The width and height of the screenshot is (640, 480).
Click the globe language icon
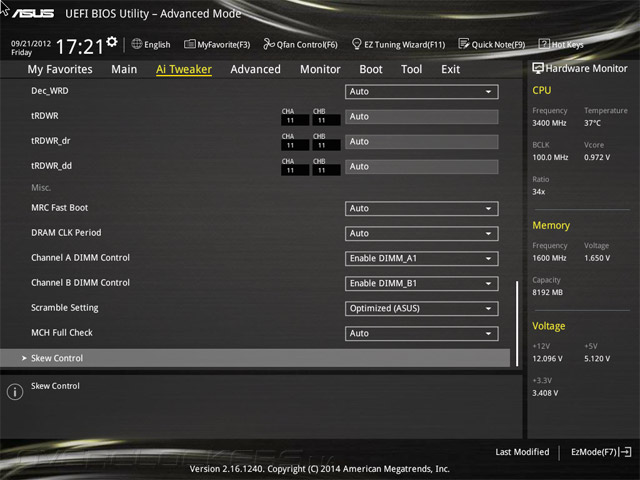pos(137,44)
